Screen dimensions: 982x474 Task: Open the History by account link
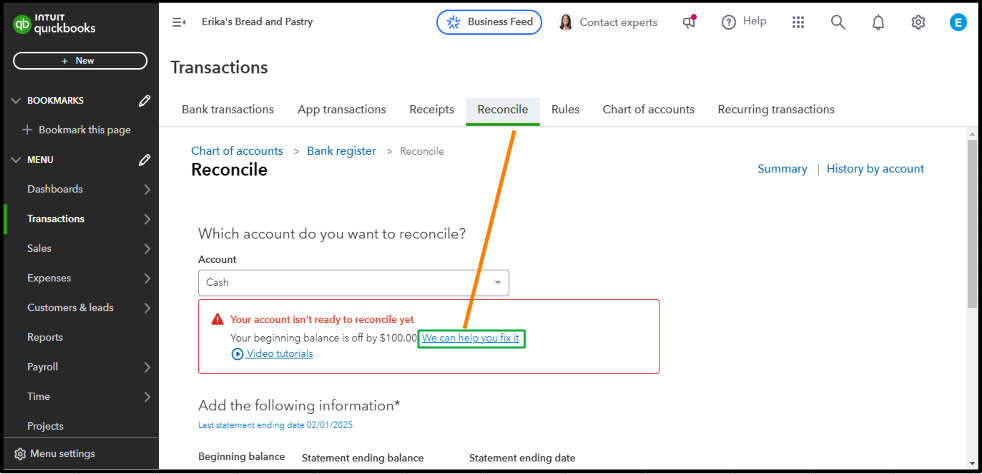point(875,168)
